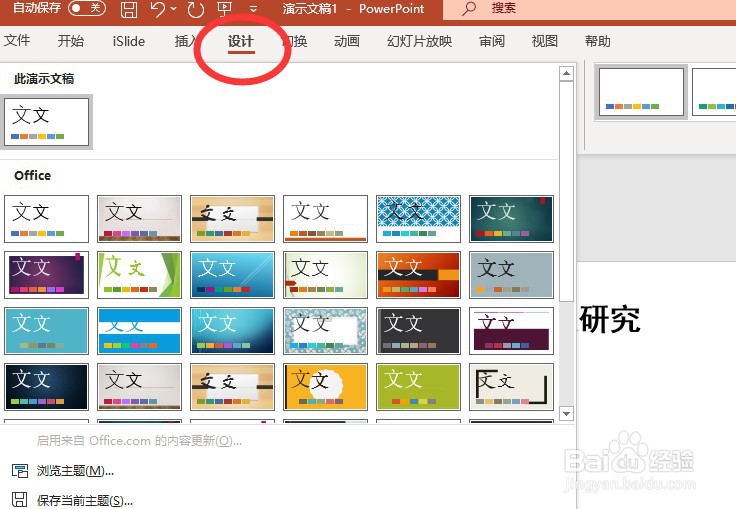The width and height of the screenshot is (736, 509).
Task: Choose the blue and white banded theme
Action: [x=139, y=331]
